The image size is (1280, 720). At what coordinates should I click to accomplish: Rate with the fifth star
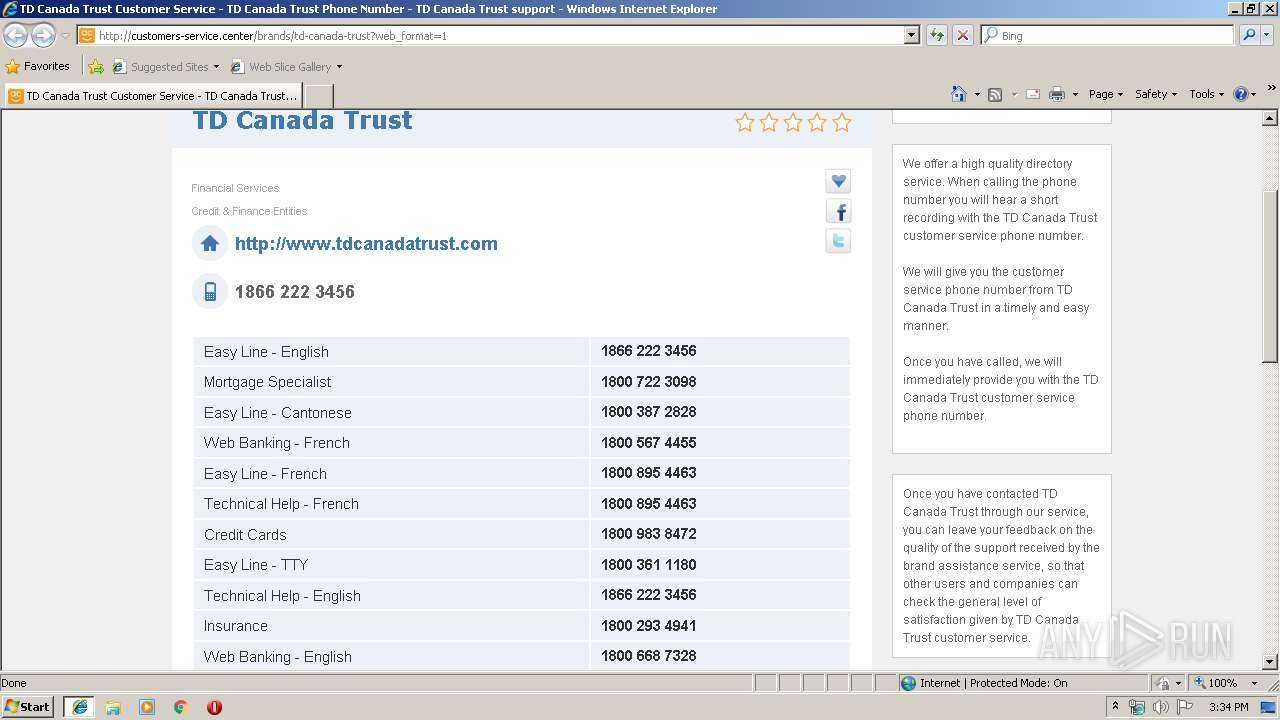(842, 122)
